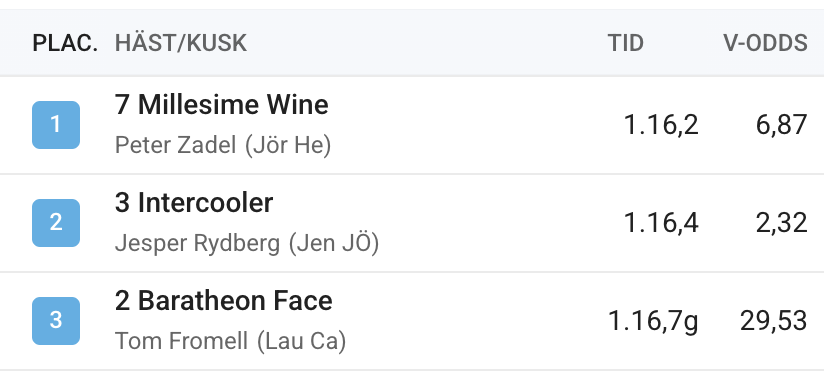Click the TID column header
This screenshot has width=824, height=372.
[625, 43]
